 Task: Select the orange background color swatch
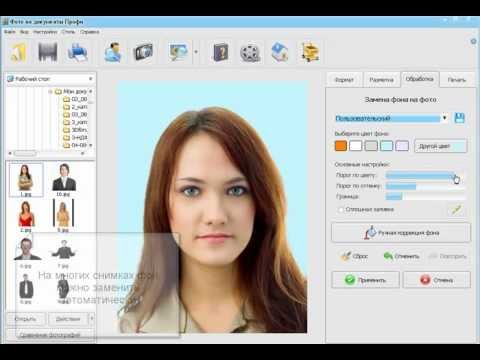(341, 146)
